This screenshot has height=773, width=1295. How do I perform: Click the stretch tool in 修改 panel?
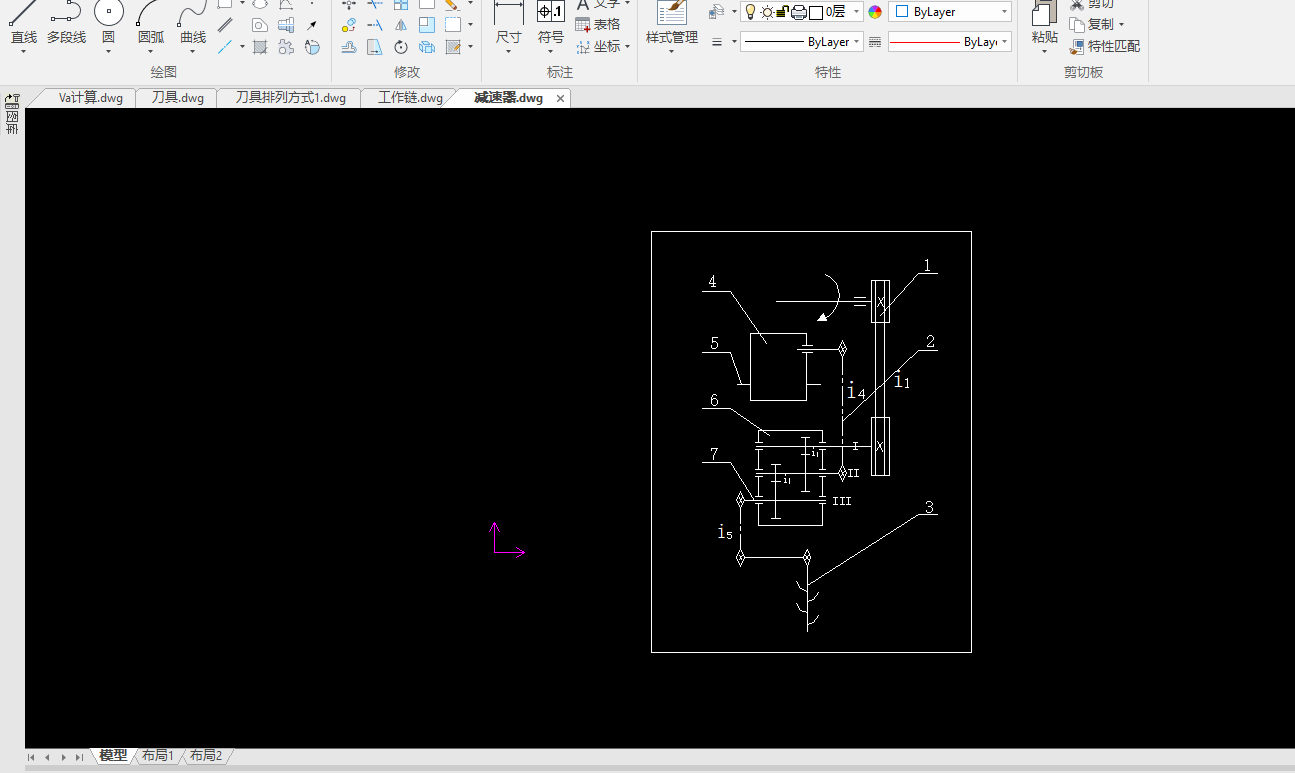click(x=375, y=46)
